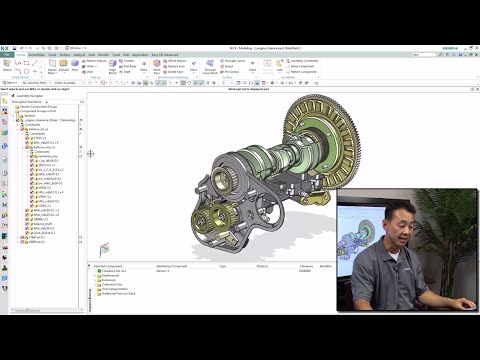Click the Edge Blend icon
The height and width of the screenshot is (360, 480).
[113, 63]
